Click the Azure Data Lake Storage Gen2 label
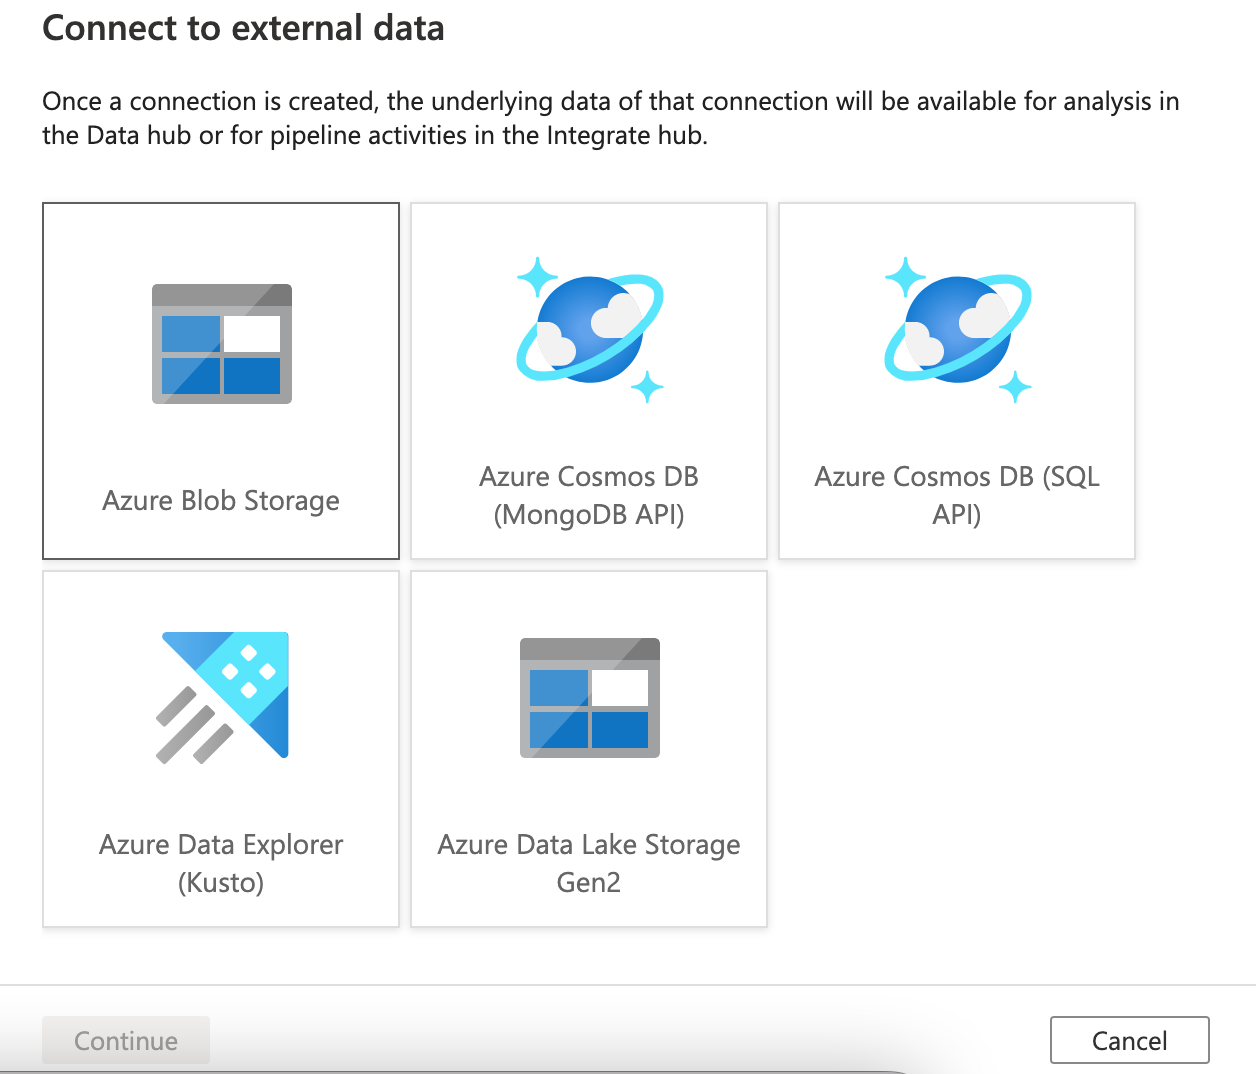1256x1074 pixels. [x=588, y=863]
